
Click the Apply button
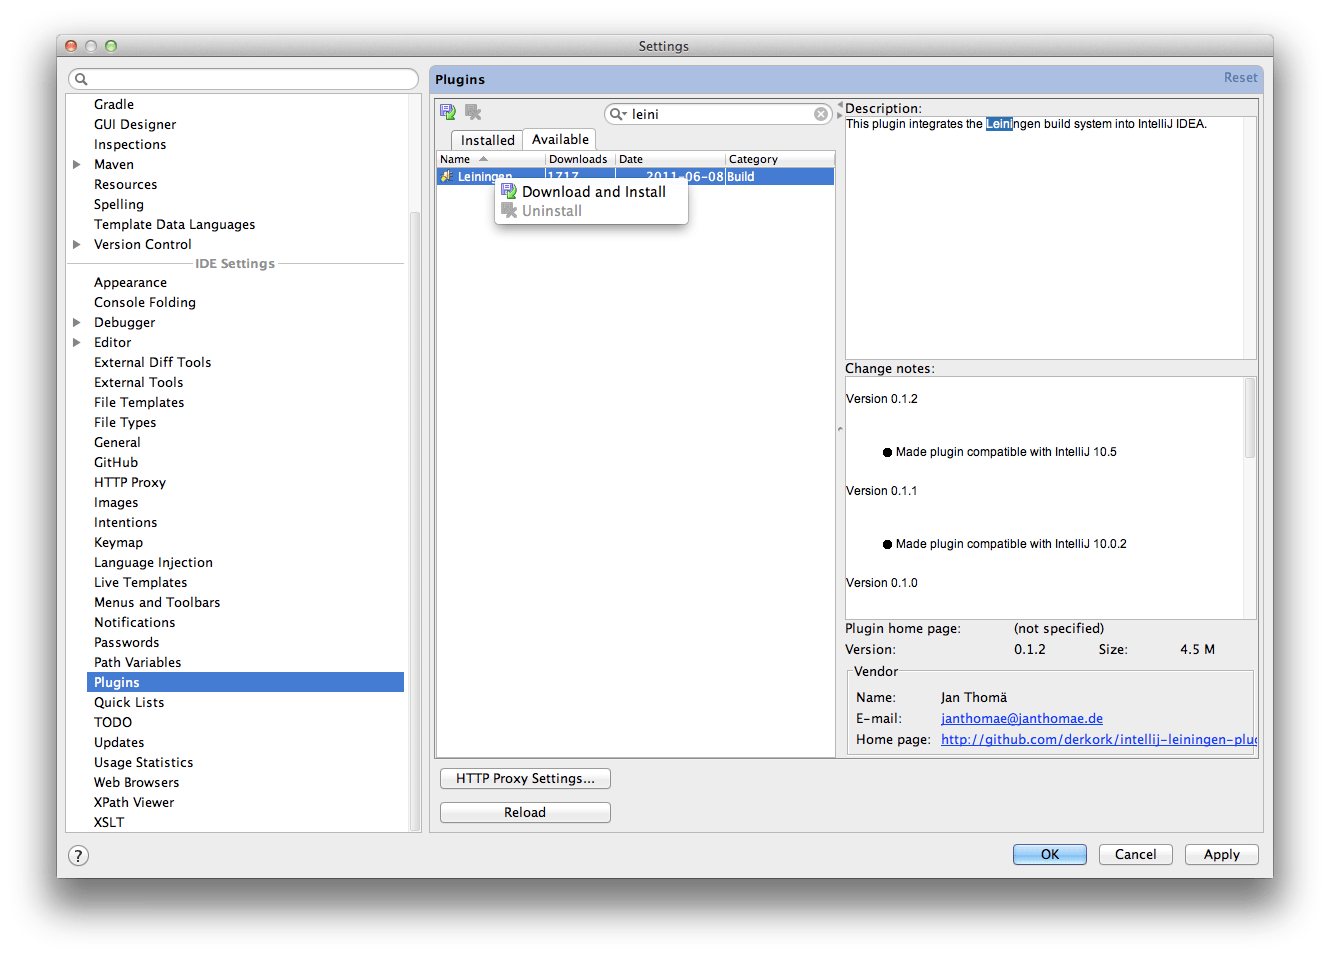(1221, 854)
